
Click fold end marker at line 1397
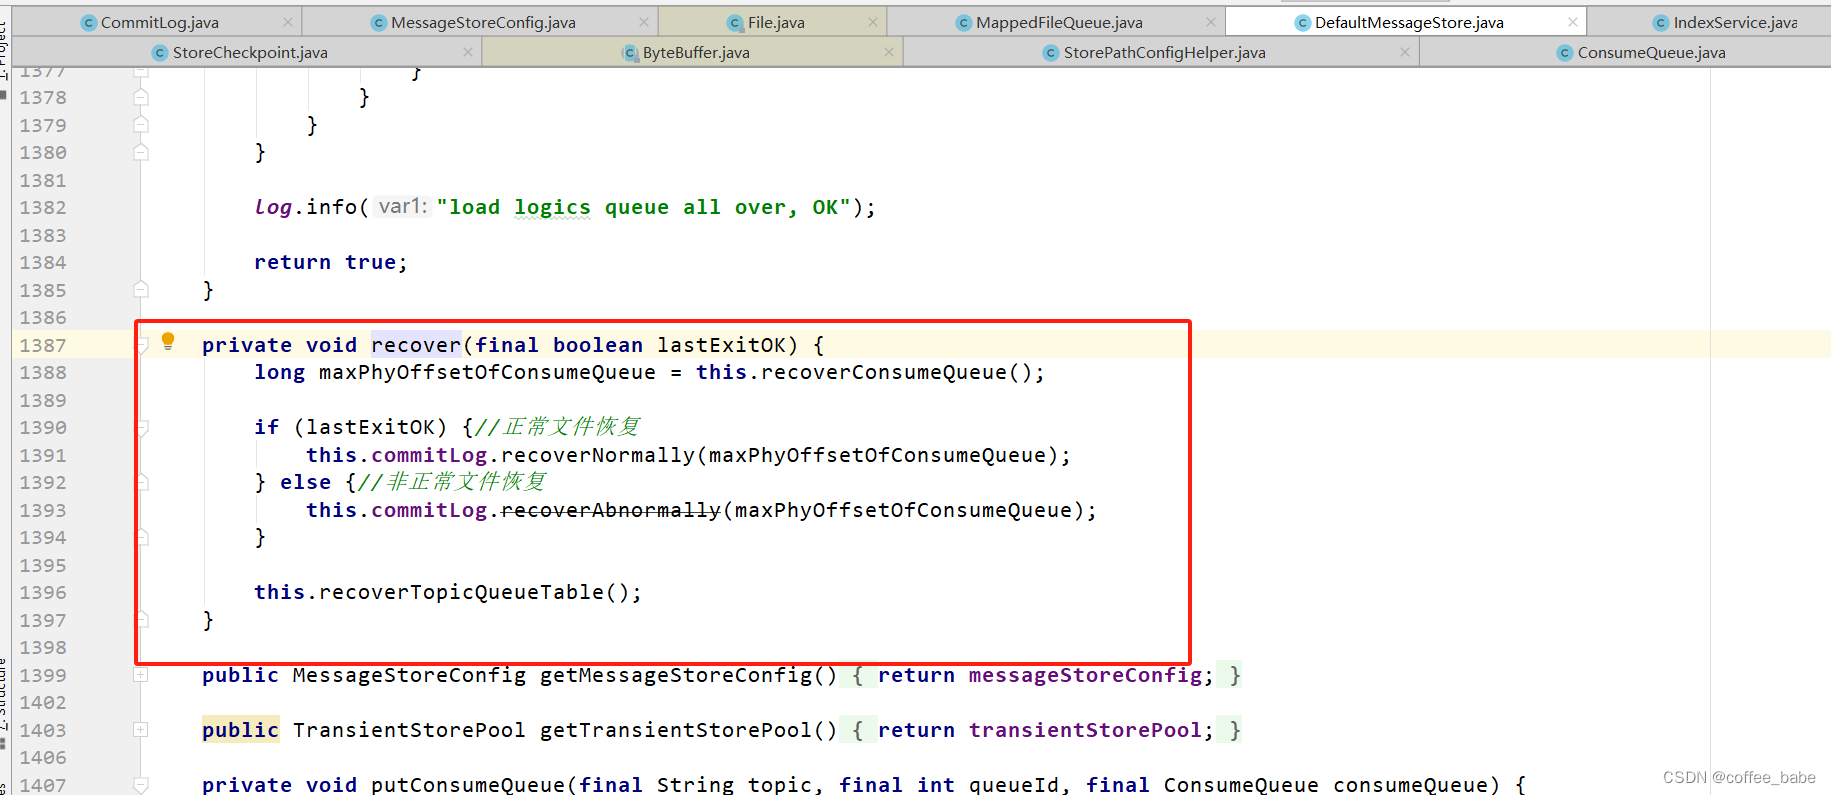[141, 620]
